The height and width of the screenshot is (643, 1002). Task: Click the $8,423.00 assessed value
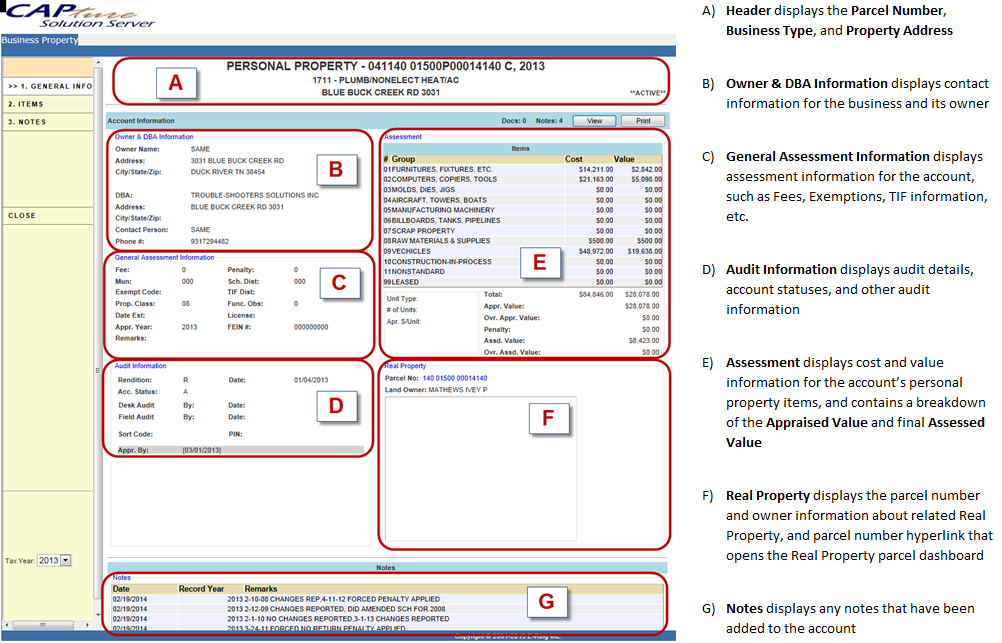(x=644, y=341)
